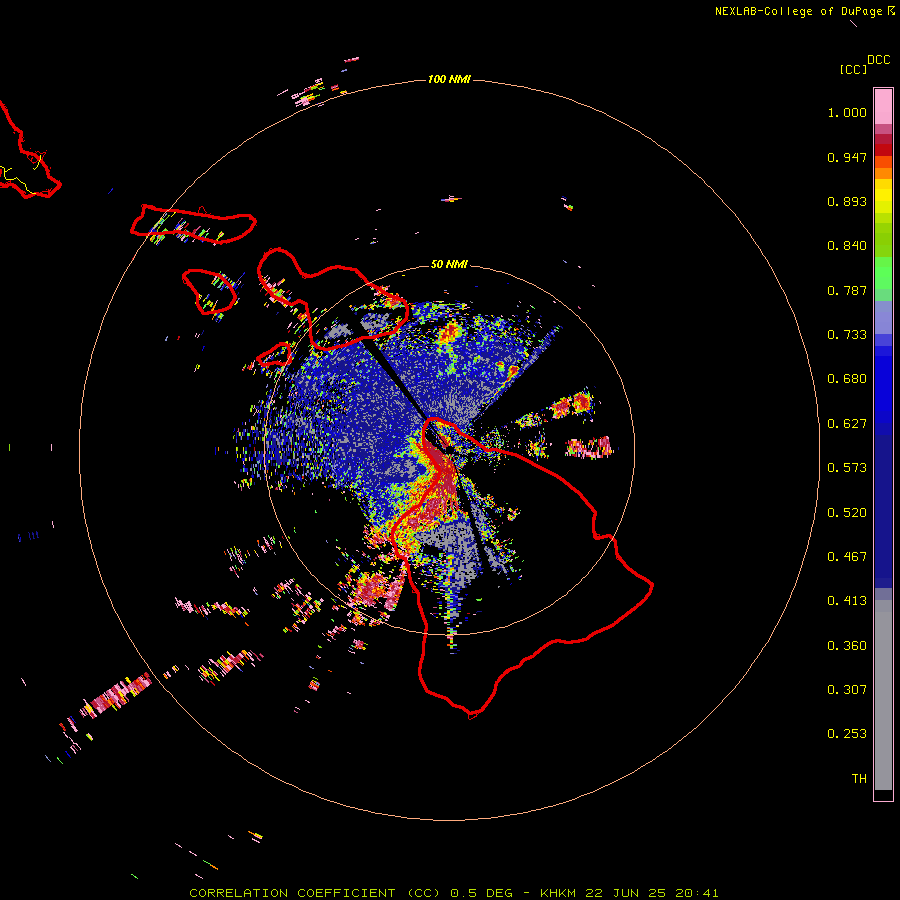
Task: Click the TH threshold label on the scale
Action: (859, 779)
